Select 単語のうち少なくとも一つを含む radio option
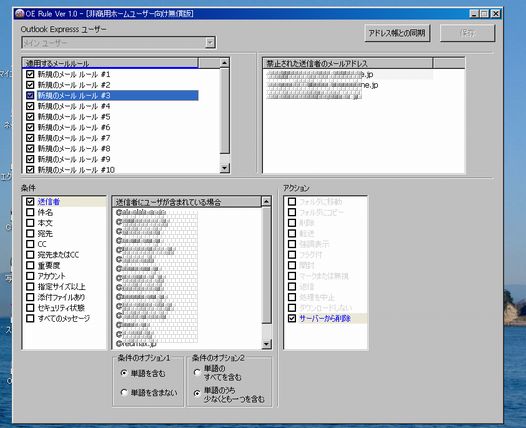Viewport: 526px width, 428px height. (197, 393)
